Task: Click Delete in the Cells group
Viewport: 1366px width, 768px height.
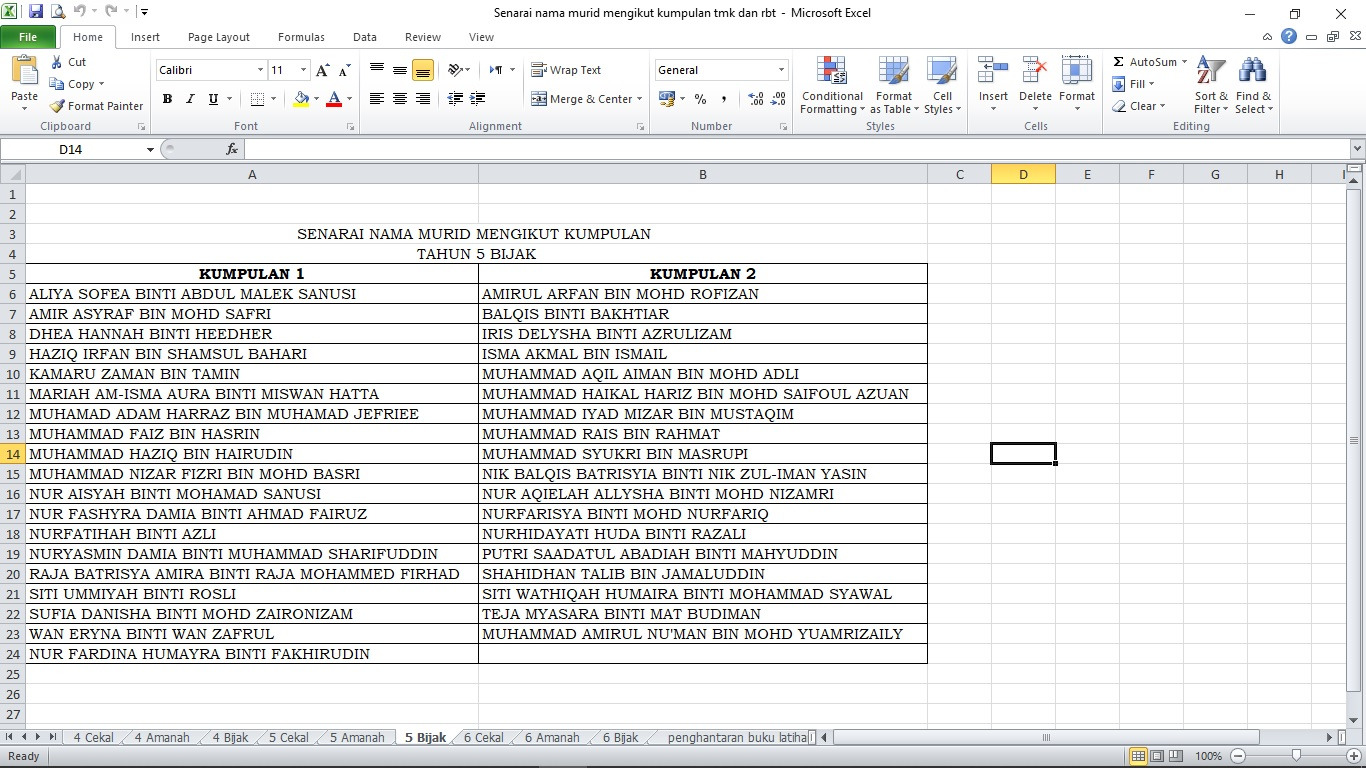Action: [1035, 85]
